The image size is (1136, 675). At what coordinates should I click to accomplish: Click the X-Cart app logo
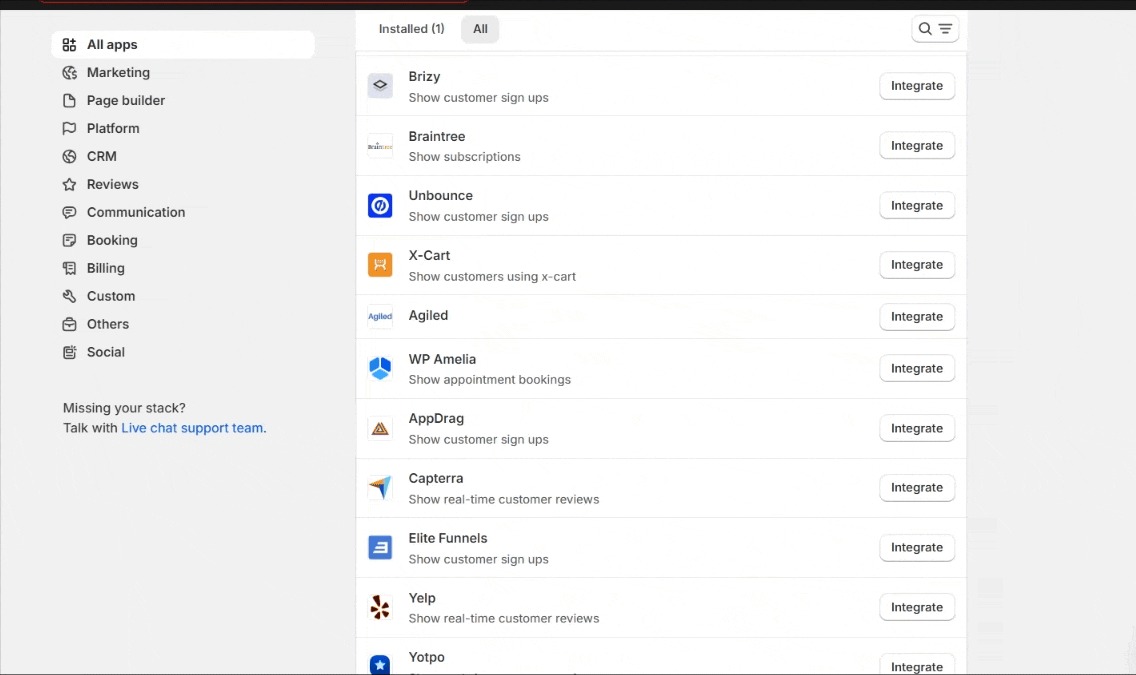click(380, 265)
